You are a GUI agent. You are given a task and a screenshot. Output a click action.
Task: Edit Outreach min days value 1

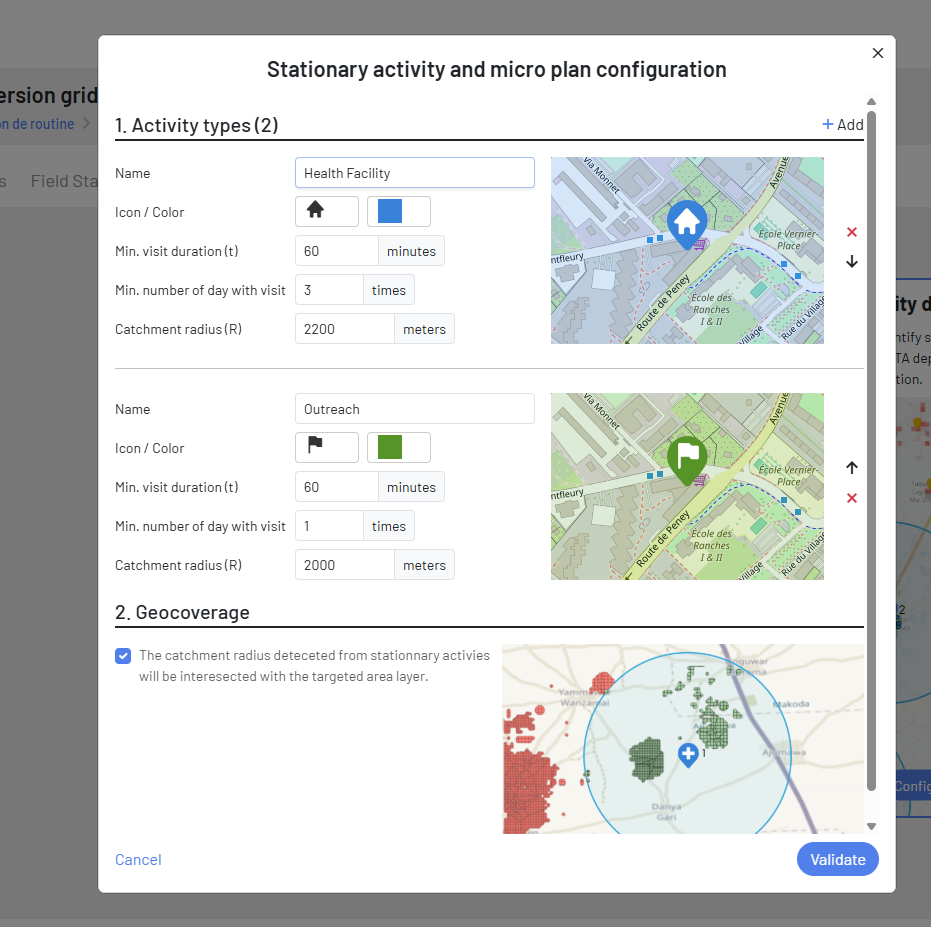click(329, 526)
